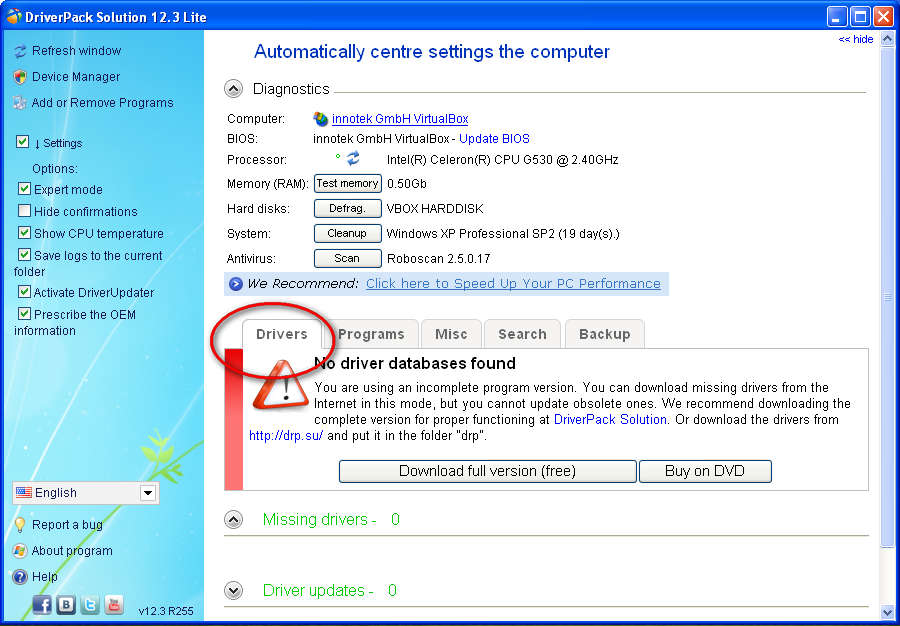
Task: Toggle Show CPU temperature checkbox
Action: tap(24, 232)
